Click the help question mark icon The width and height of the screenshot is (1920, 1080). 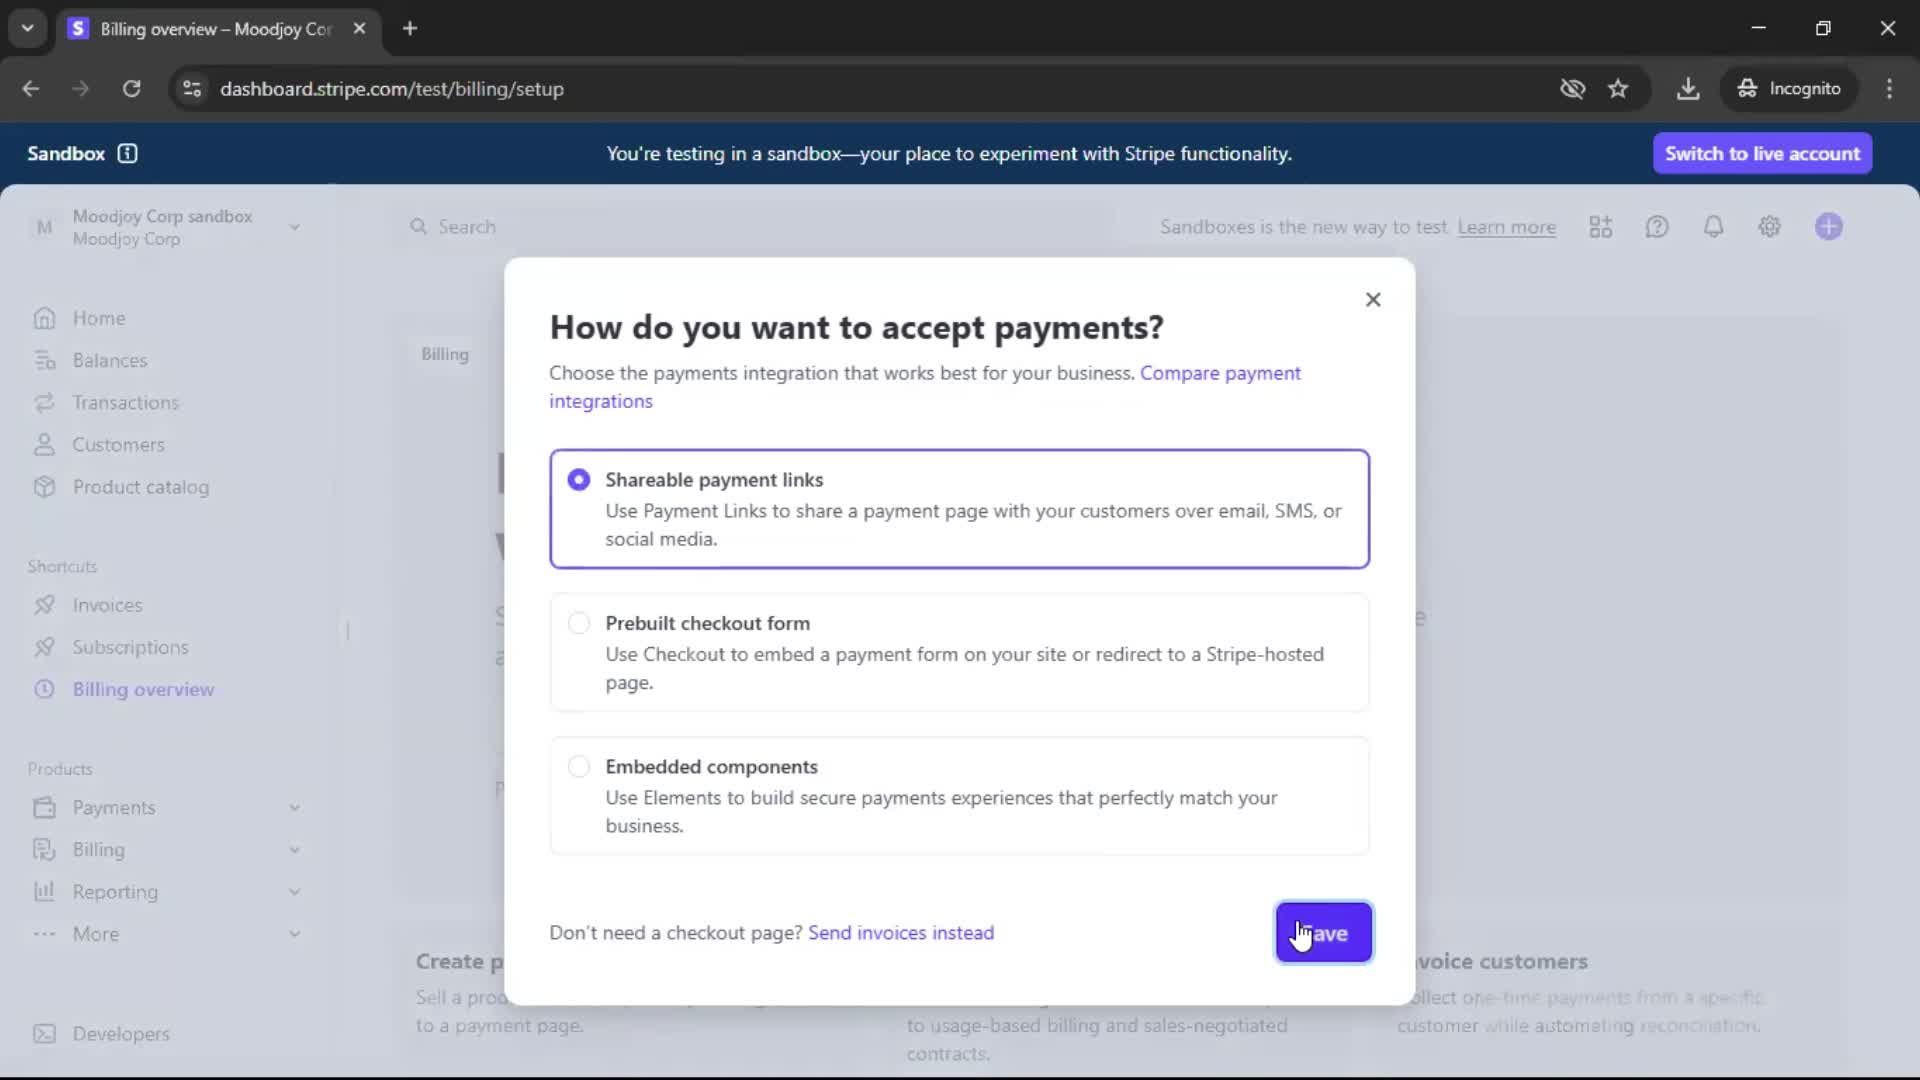(1657, 227)
